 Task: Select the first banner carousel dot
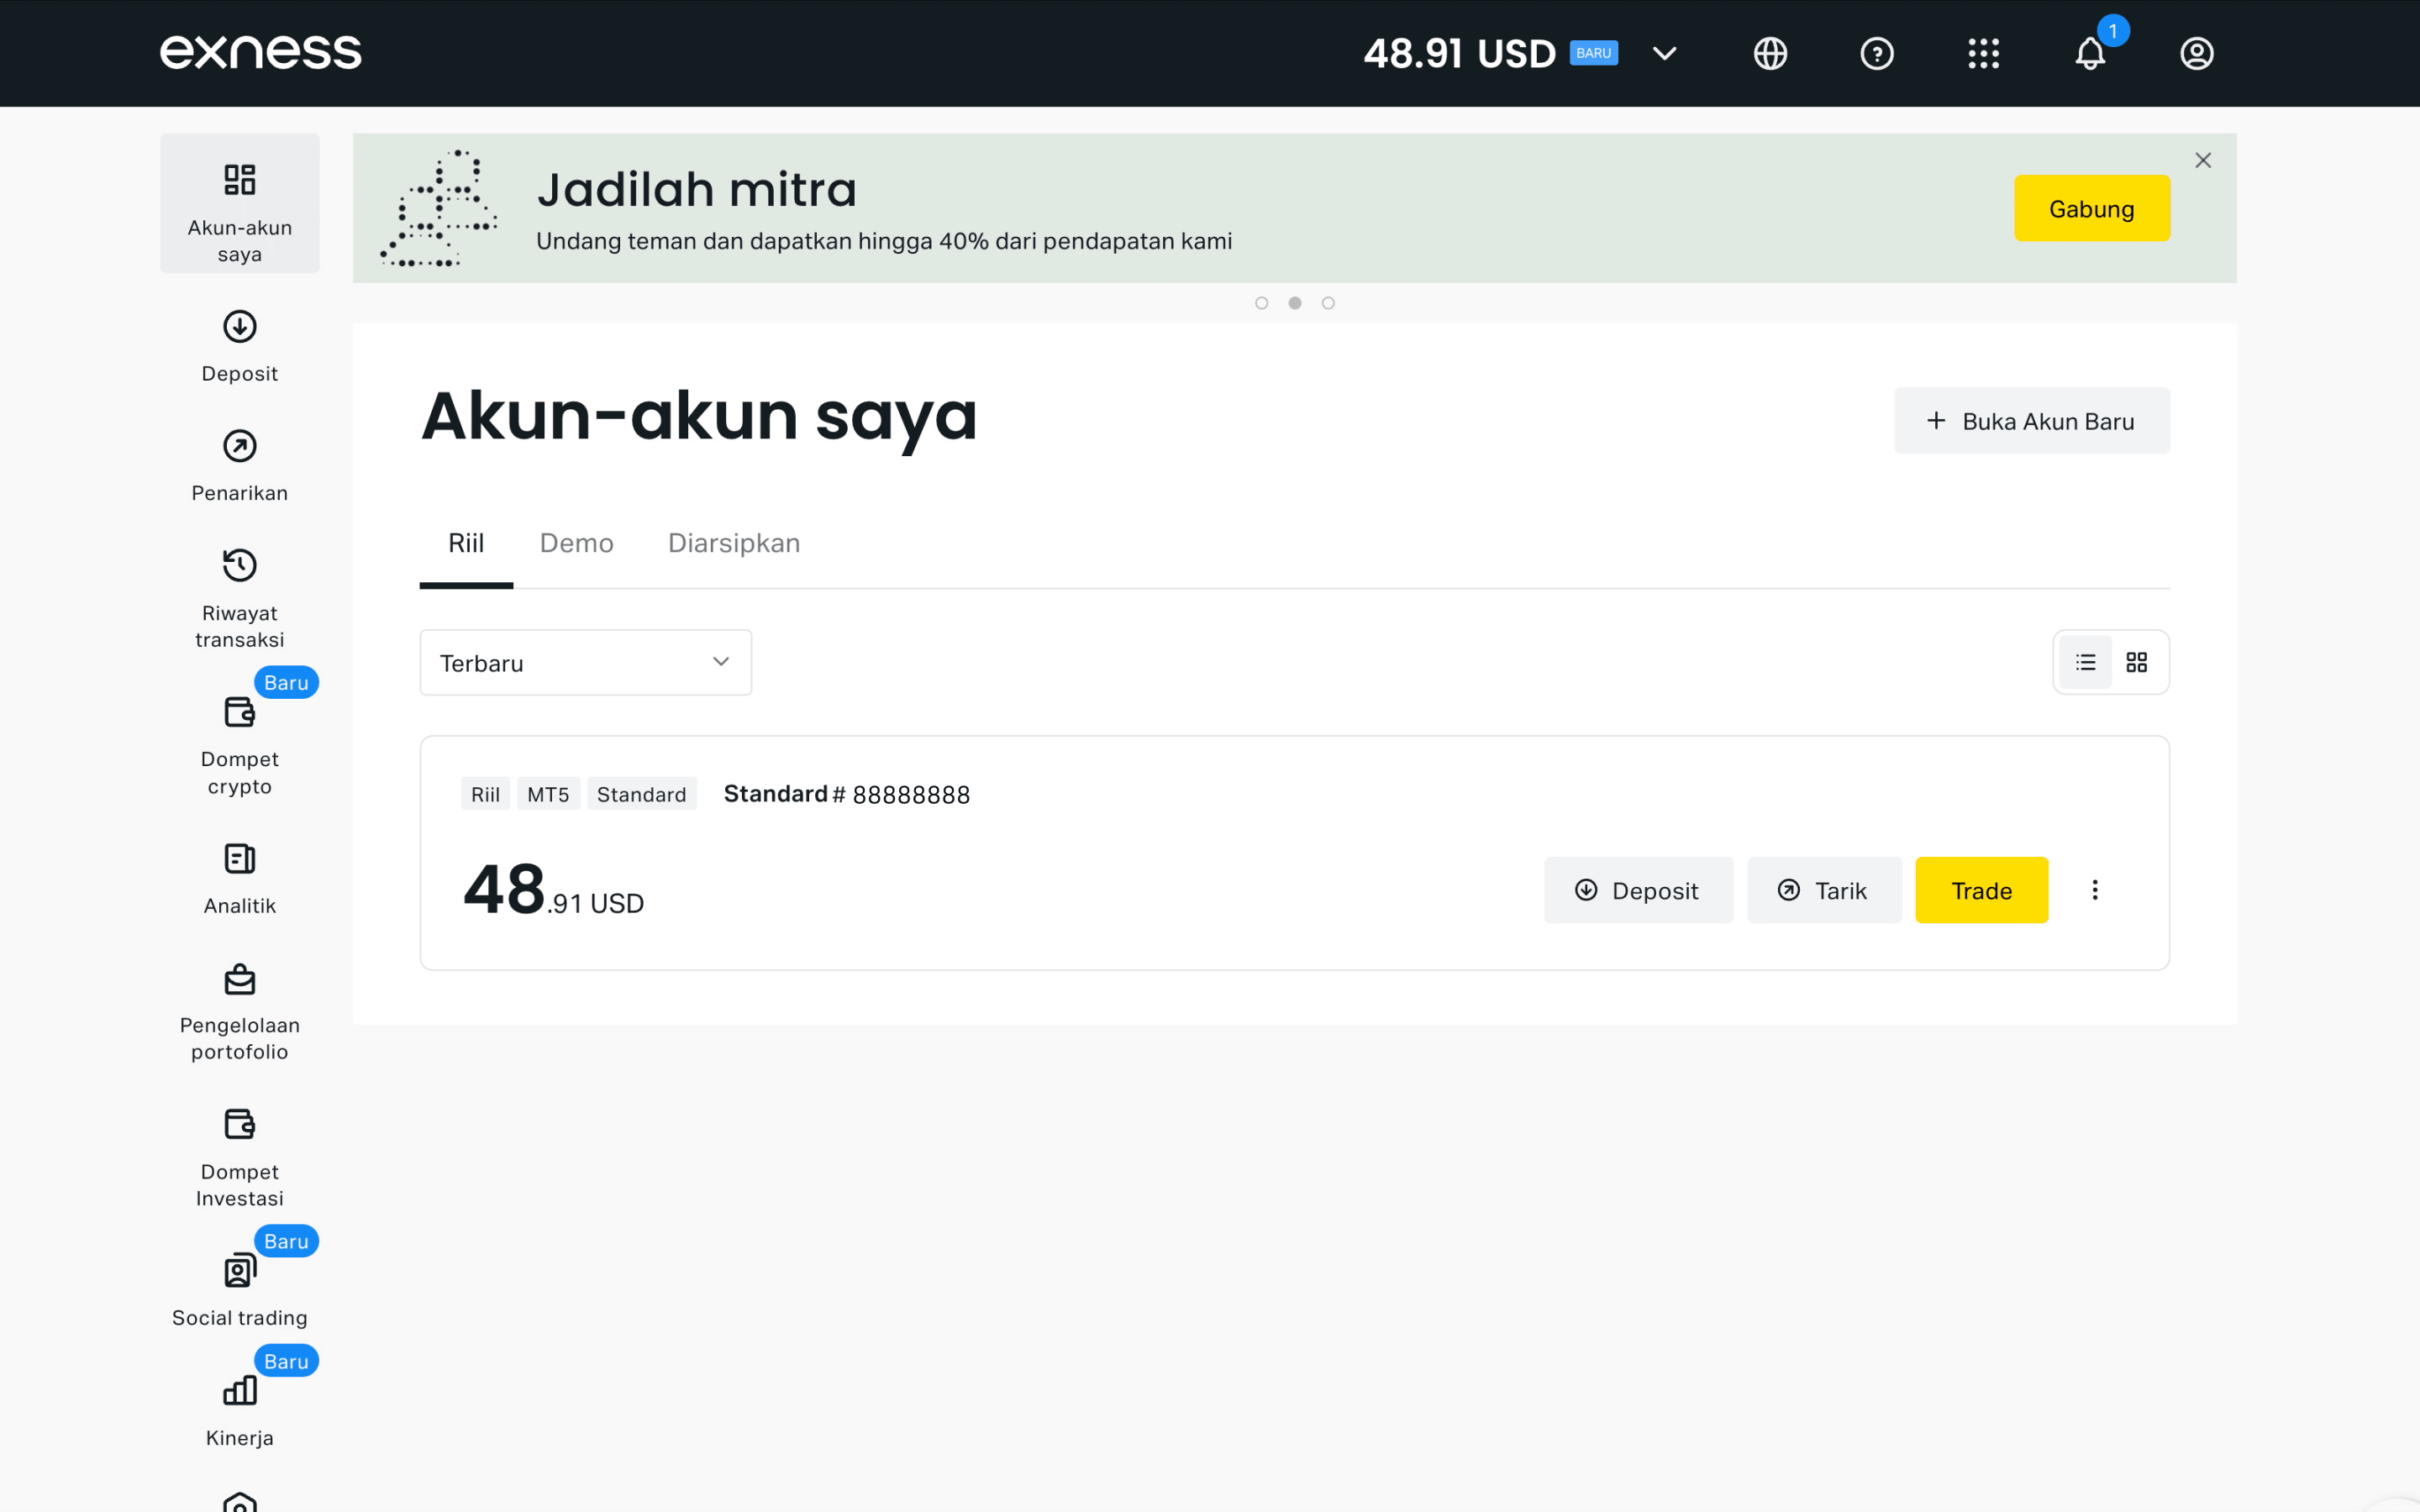1261,303
